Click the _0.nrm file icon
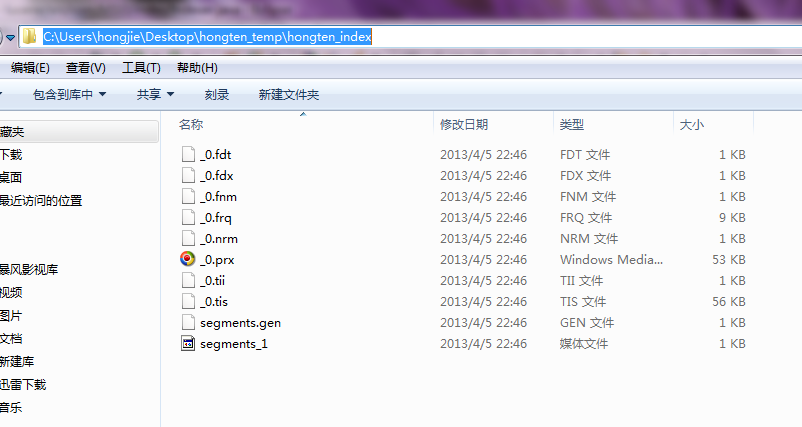Viewport: 802px width, 427px height. [x=188, y=238]
